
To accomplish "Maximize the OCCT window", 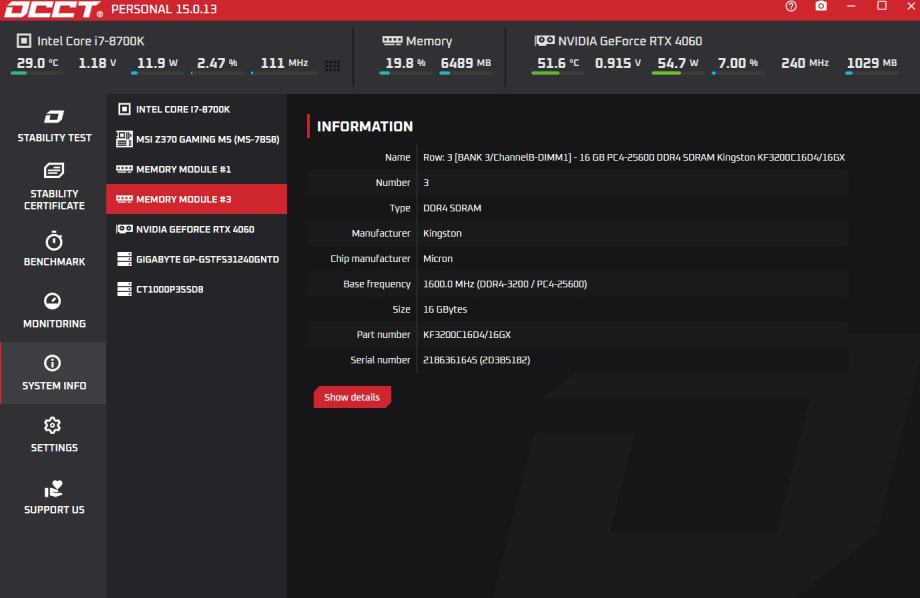I will pyautogui.click(x=882, y=6).
